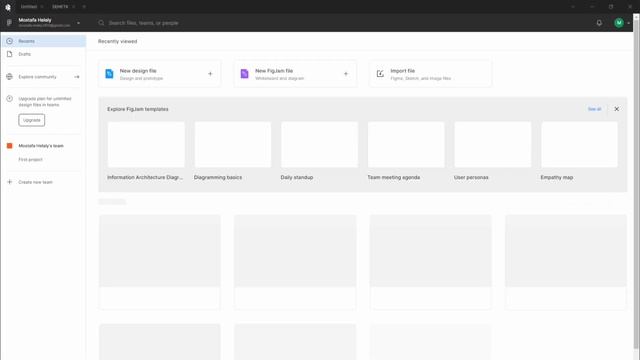Click the purple FigJam file icon
Screen dimensions: 640x360
[244, 74]
